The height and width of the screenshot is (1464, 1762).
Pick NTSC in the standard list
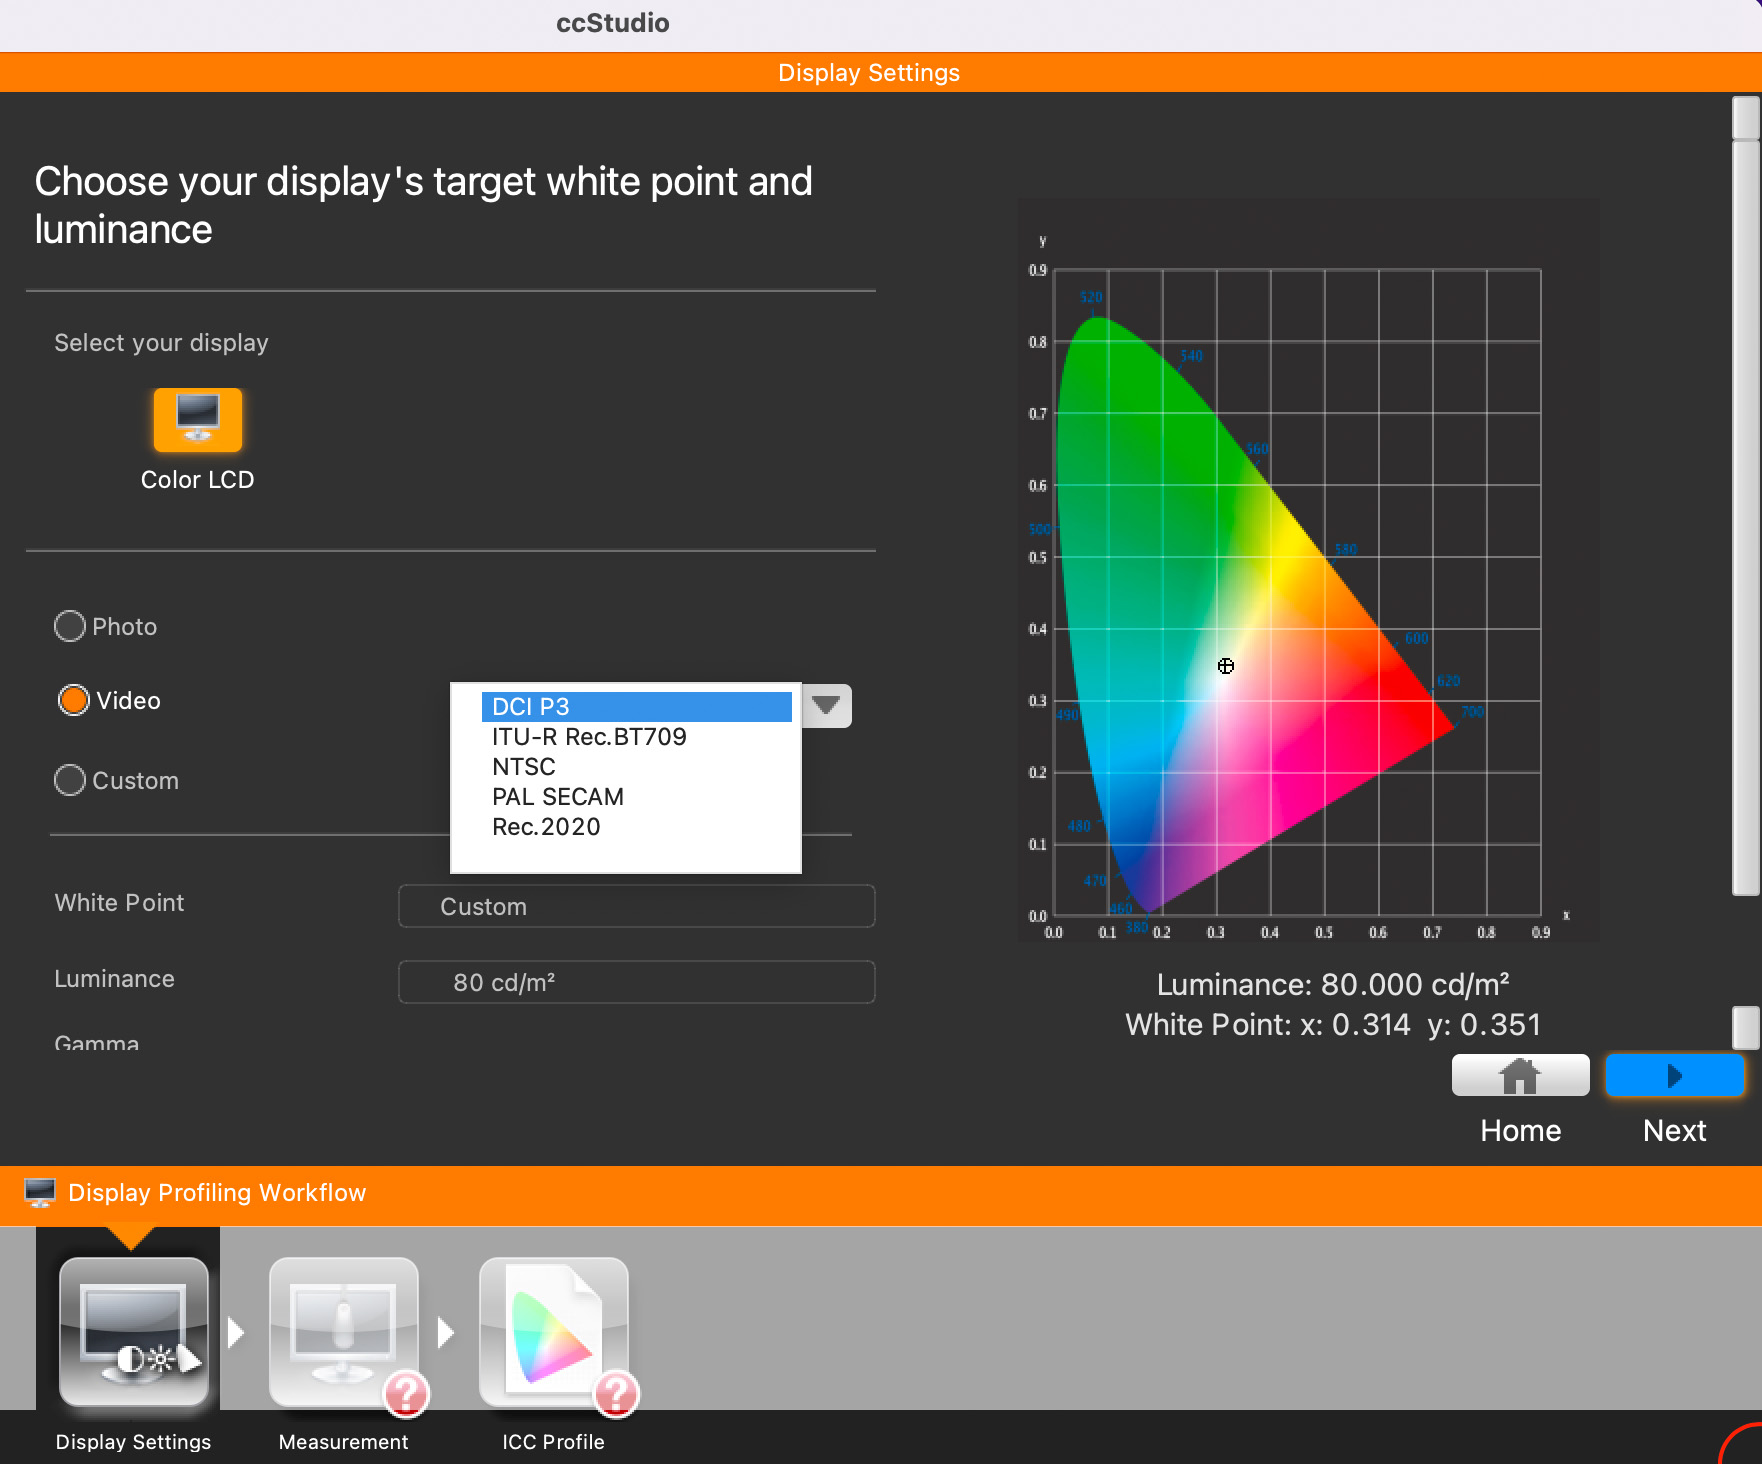pos(523,767)
